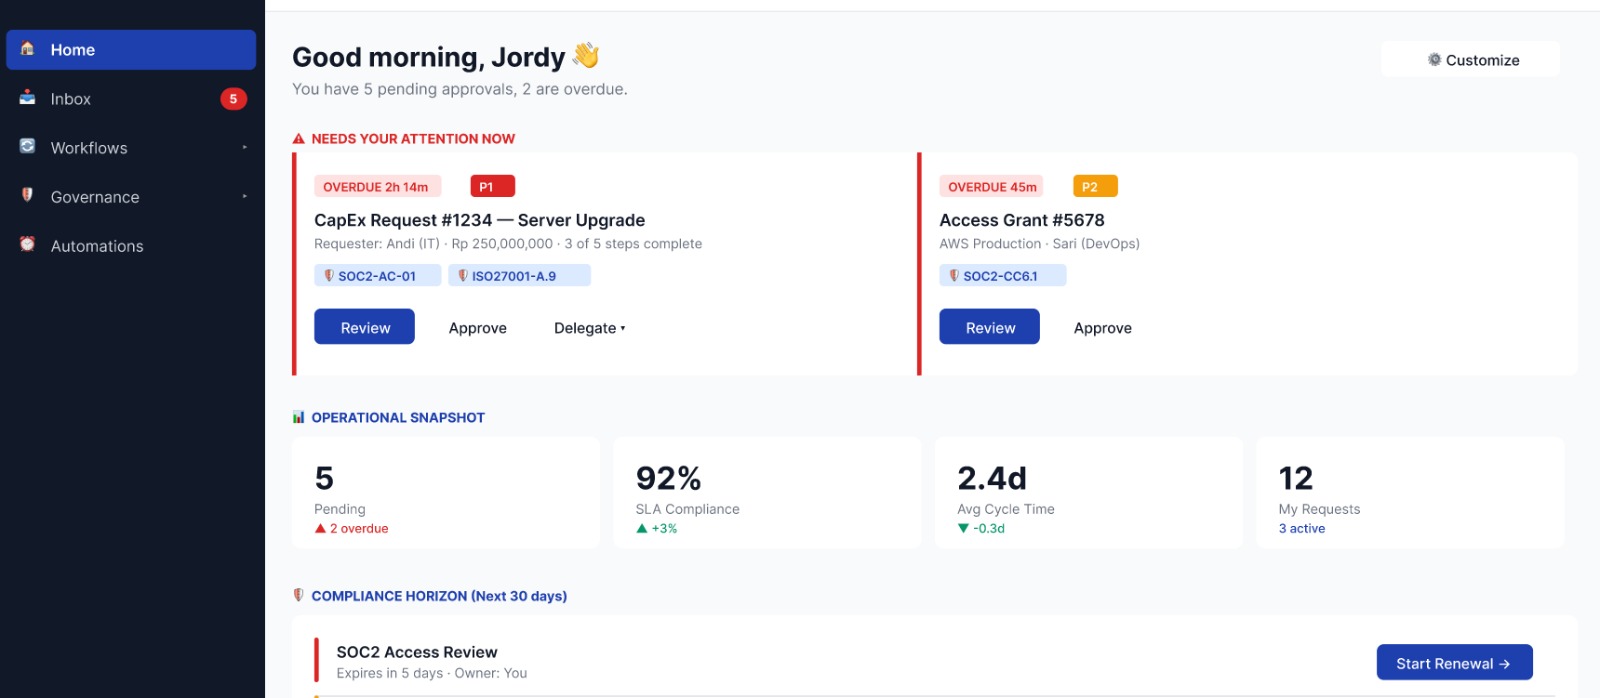Screen dimensions: 1600x698
Task: Click Start Renewal for SOC2 Access Review
Action: click(x=1454, y=663)
